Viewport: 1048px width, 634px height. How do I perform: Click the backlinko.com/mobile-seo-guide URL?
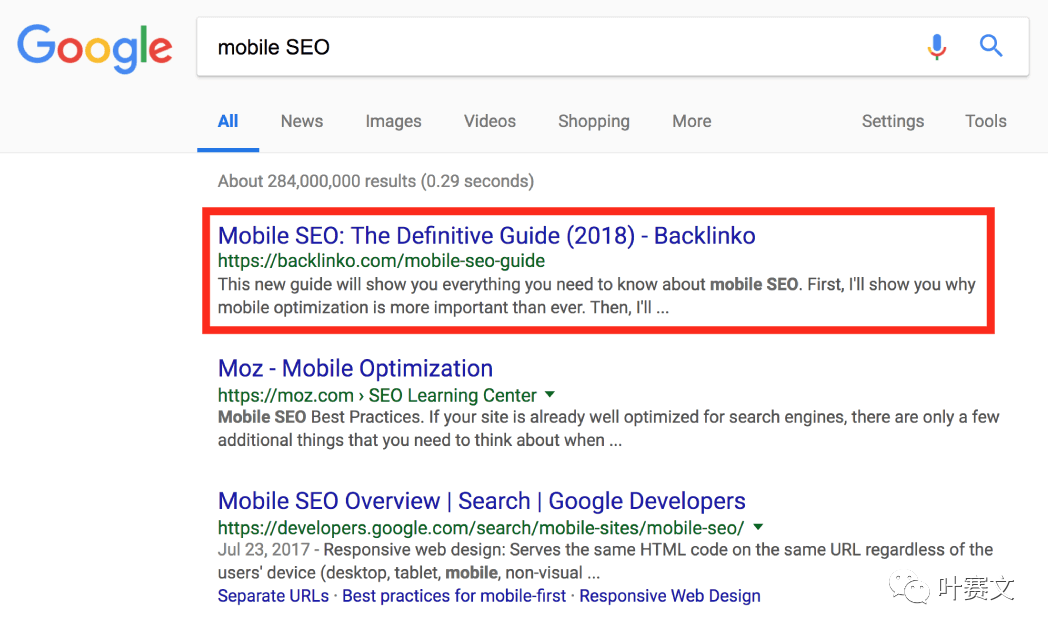[381, 261]
